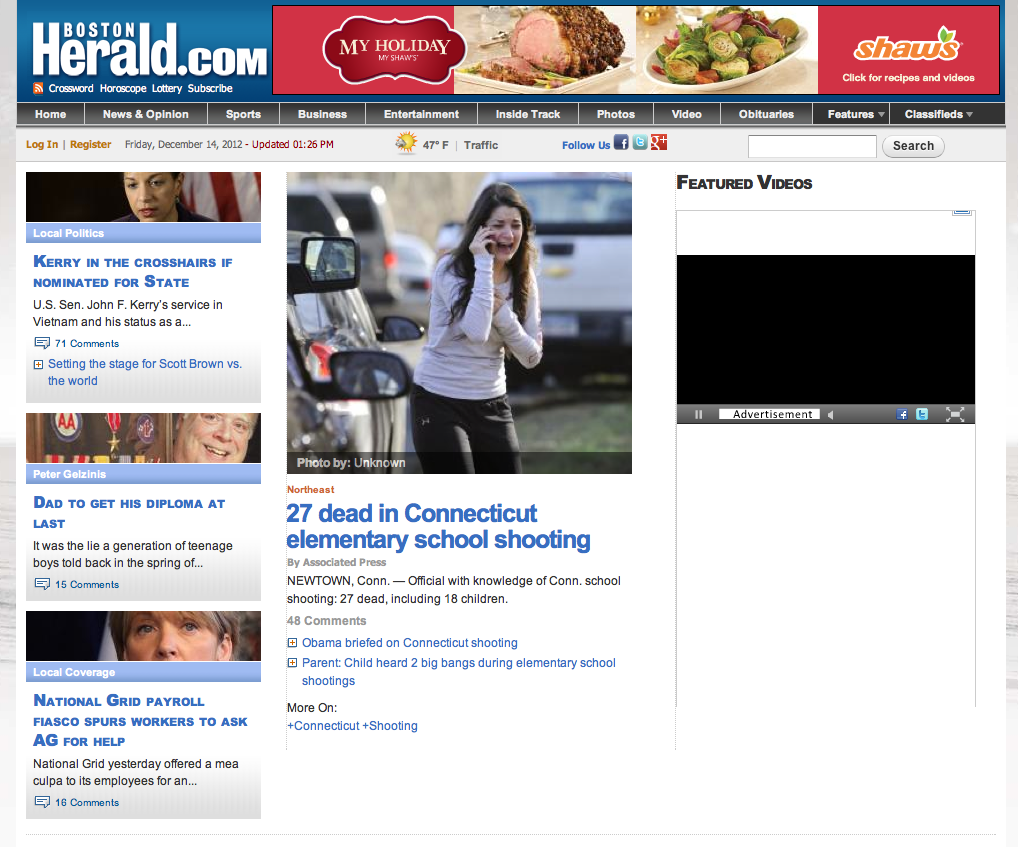Expand the 'Setting the stage for Scott Brown' item

coord(38,365)
